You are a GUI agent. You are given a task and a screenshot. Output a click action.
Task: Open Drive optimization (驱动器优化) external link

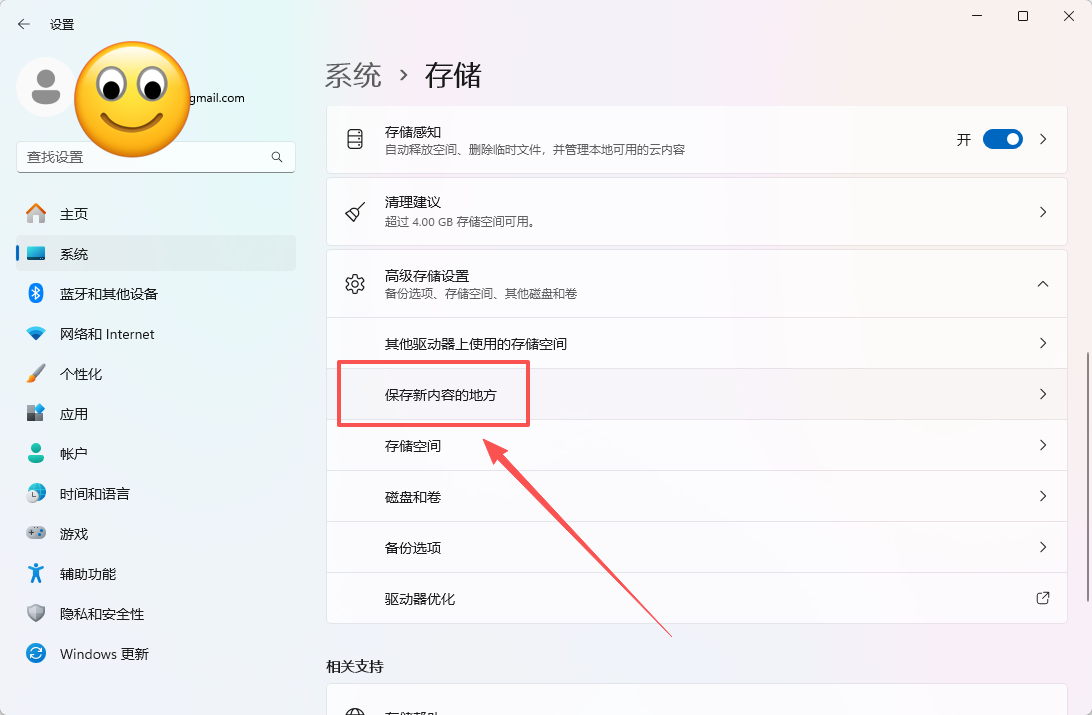[1043, 598]
